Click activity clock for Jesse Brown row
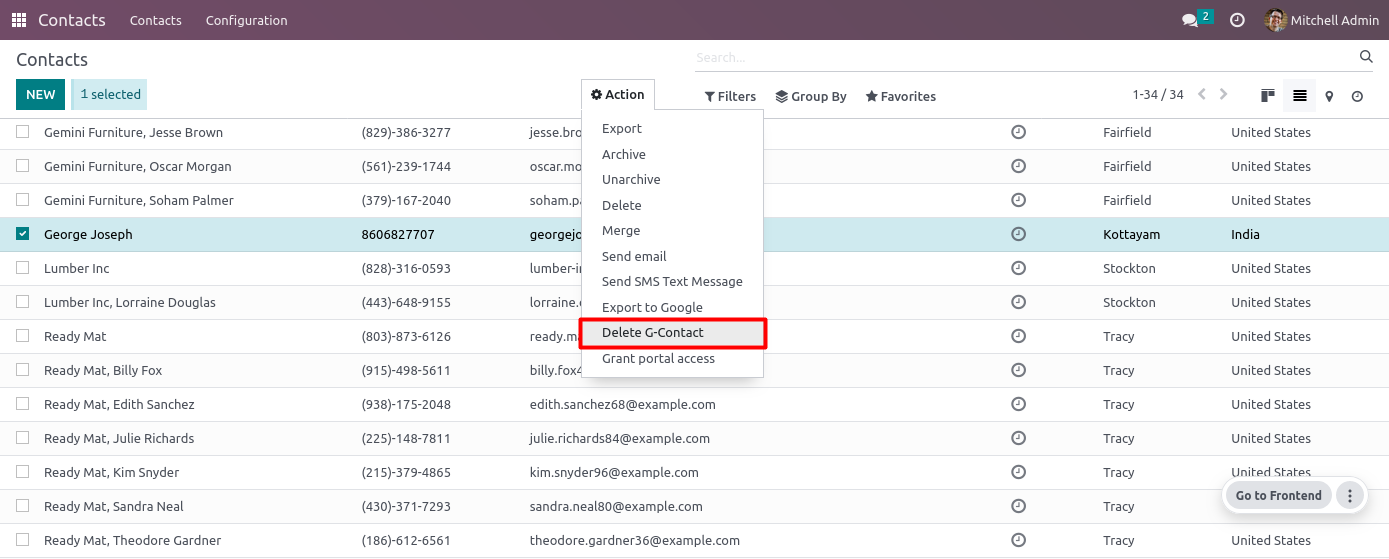Viewport: 1389px width, 559px height. [1019, 132]
